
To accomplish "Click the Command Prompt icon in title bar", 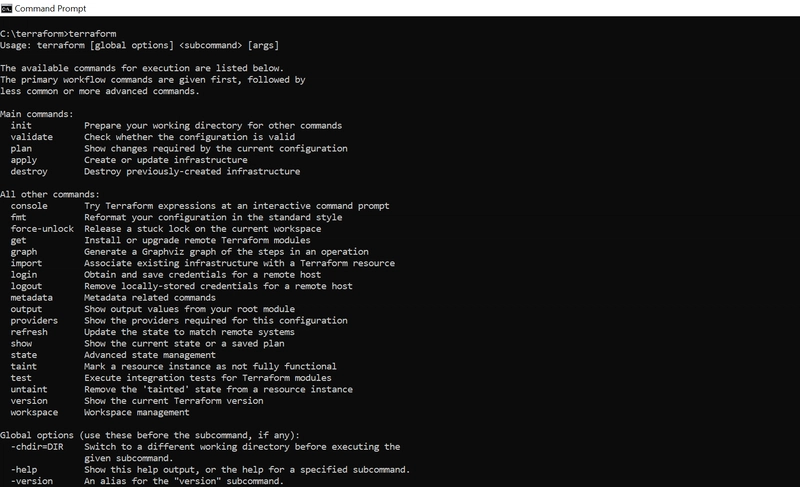I will [6, 8].
